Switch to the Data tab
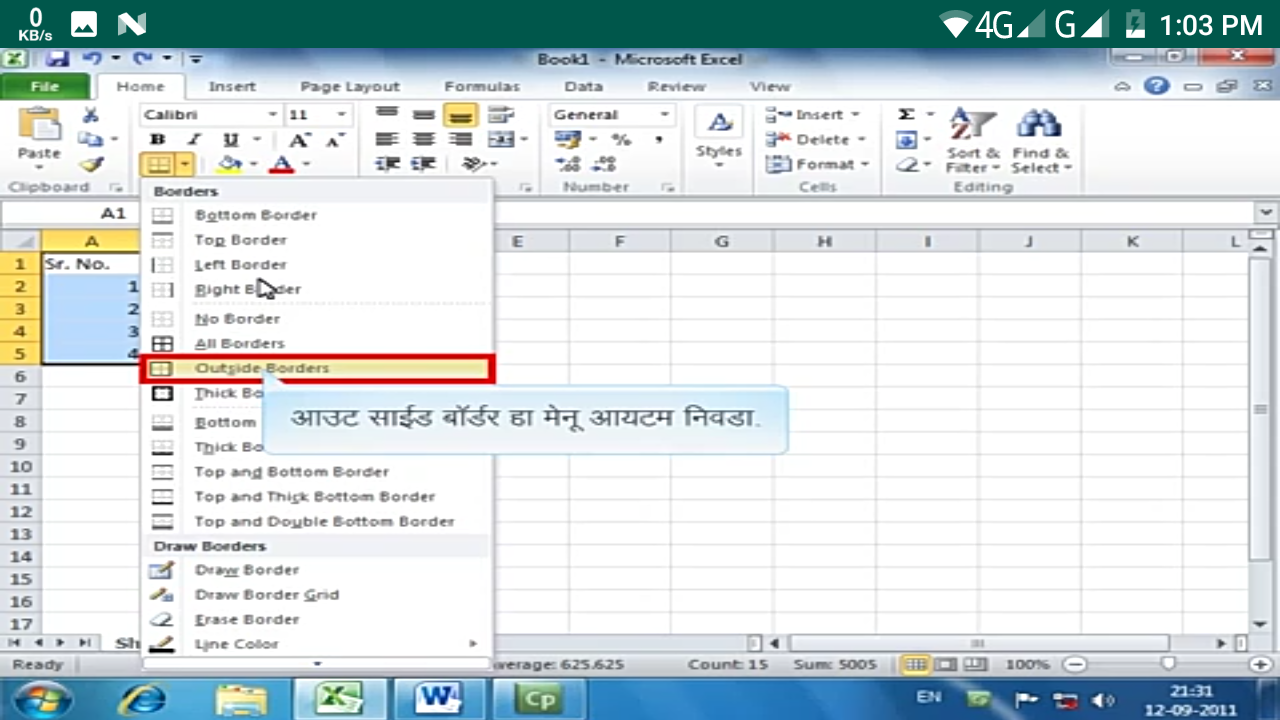Screen dimensions: 1280x720 583,87
